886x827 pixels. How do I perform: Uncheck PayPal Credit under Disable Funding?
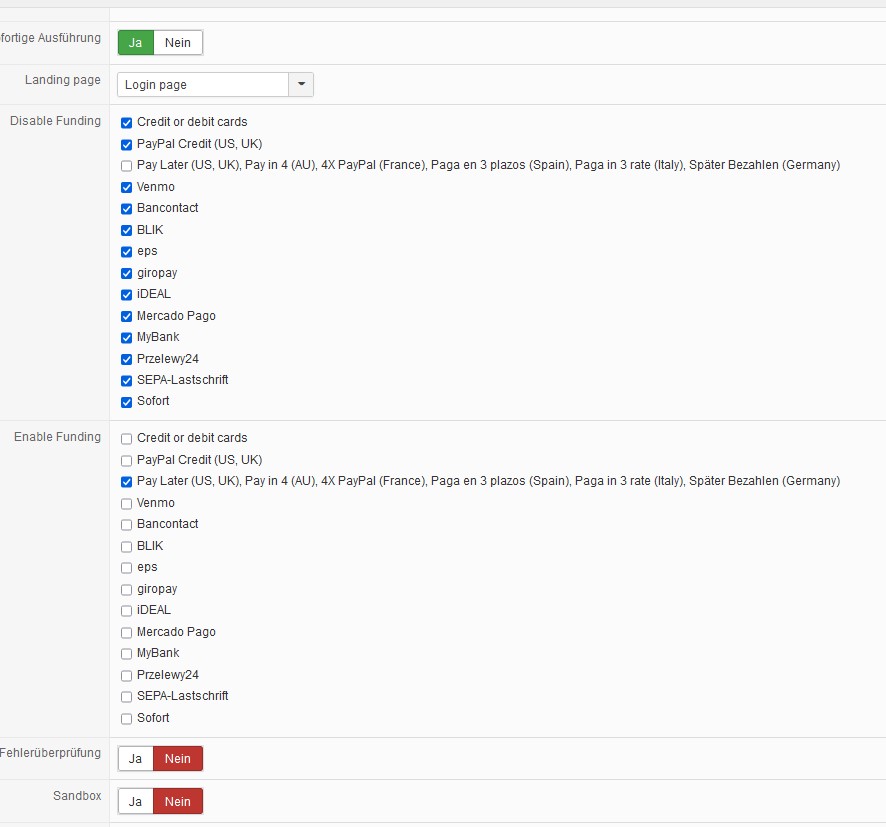[x=127, y=145]
